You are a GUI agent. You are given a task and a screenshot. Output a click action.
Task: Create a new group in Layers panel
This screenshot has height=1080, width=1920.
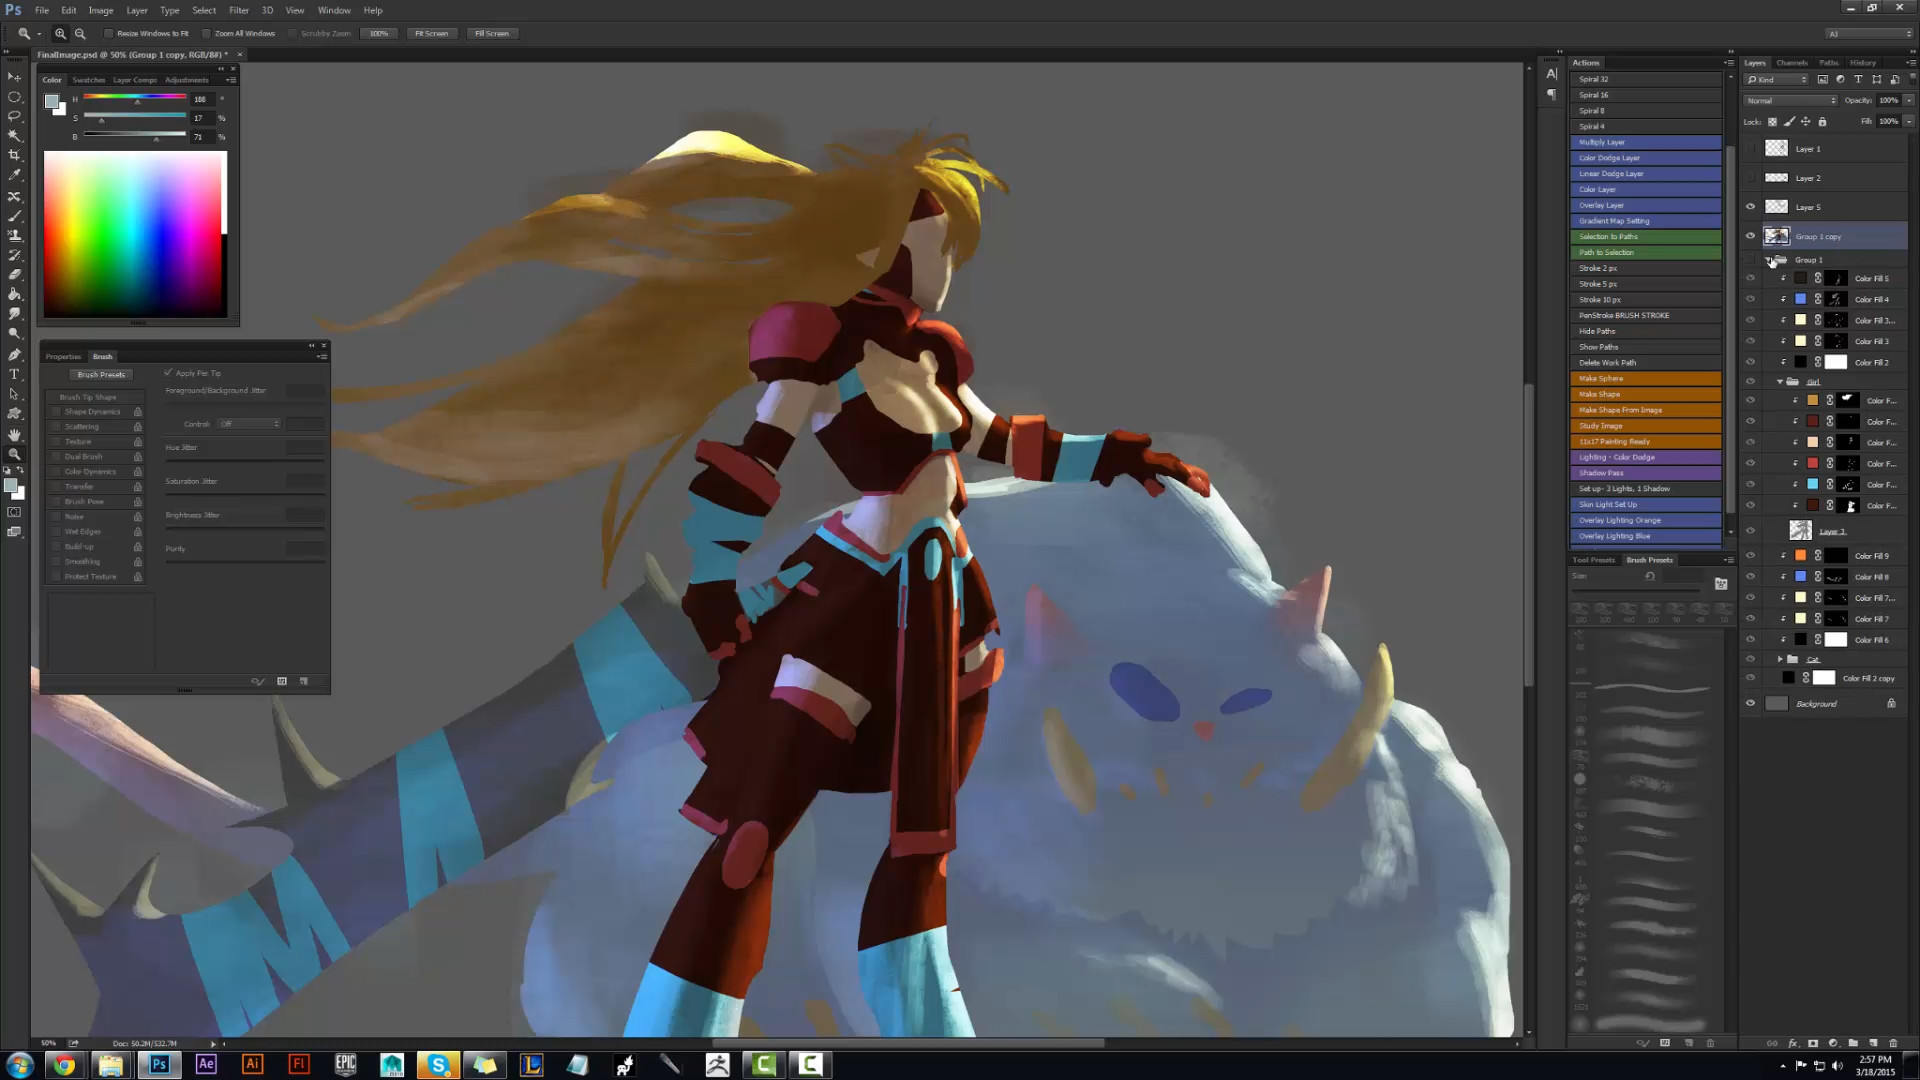click(1853, 1043)
